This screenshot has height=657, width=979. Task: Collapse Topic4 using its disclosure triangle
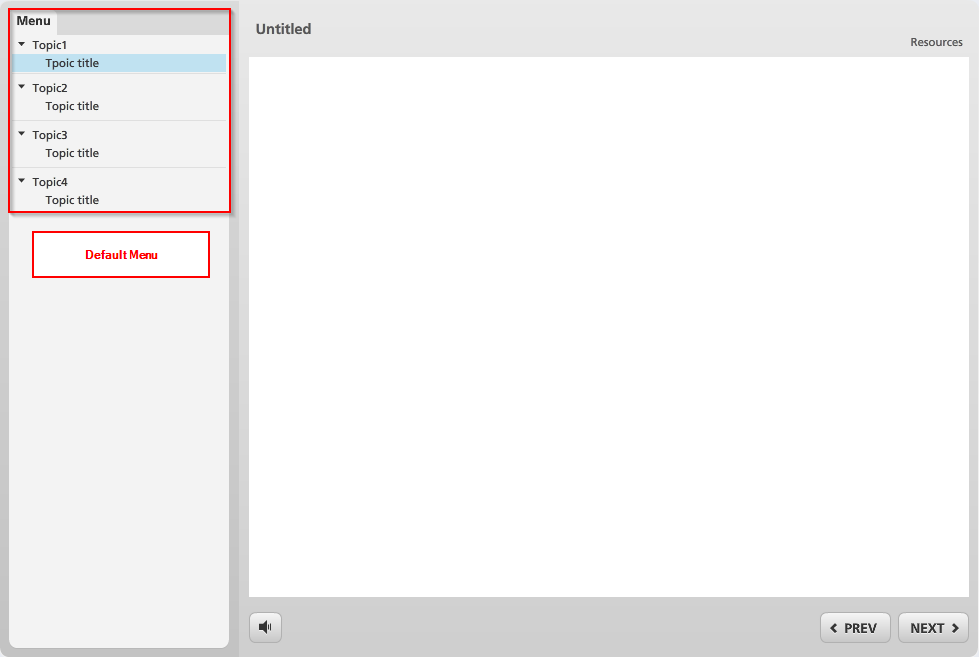pyautogui.click(x=21, y=182)
